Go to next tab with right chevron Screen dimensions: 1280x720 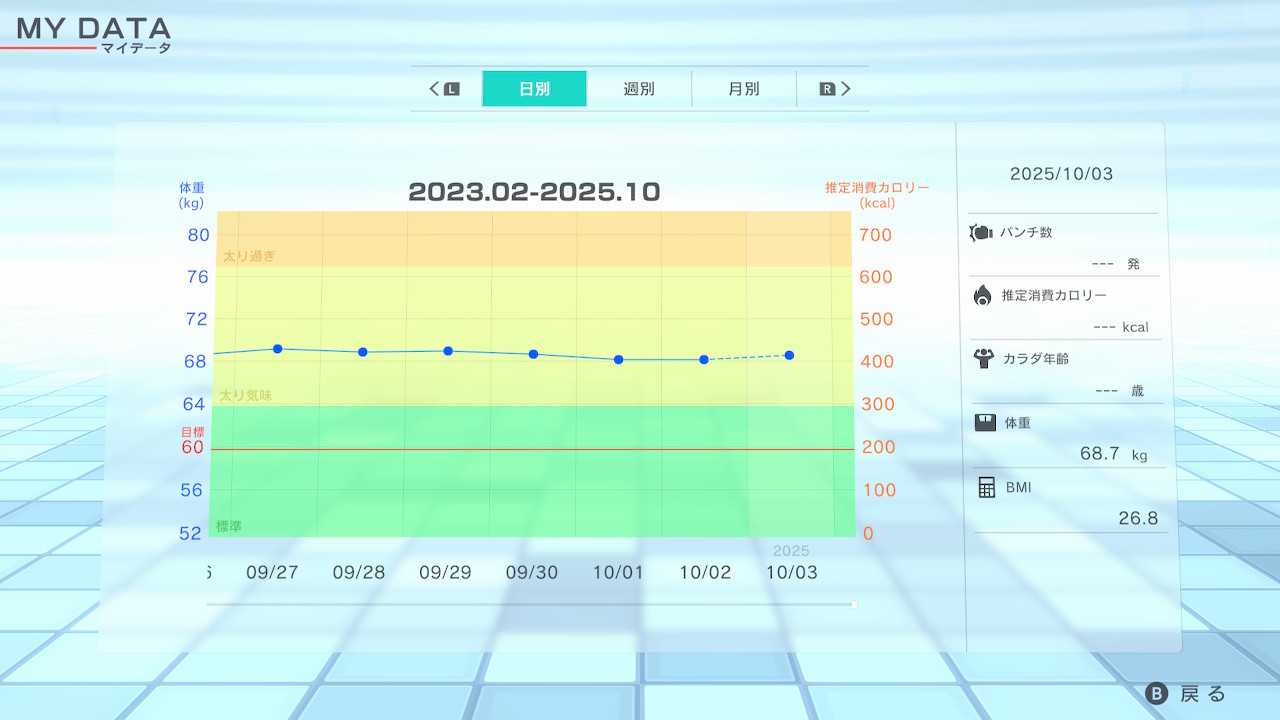[x=846, y=89]
